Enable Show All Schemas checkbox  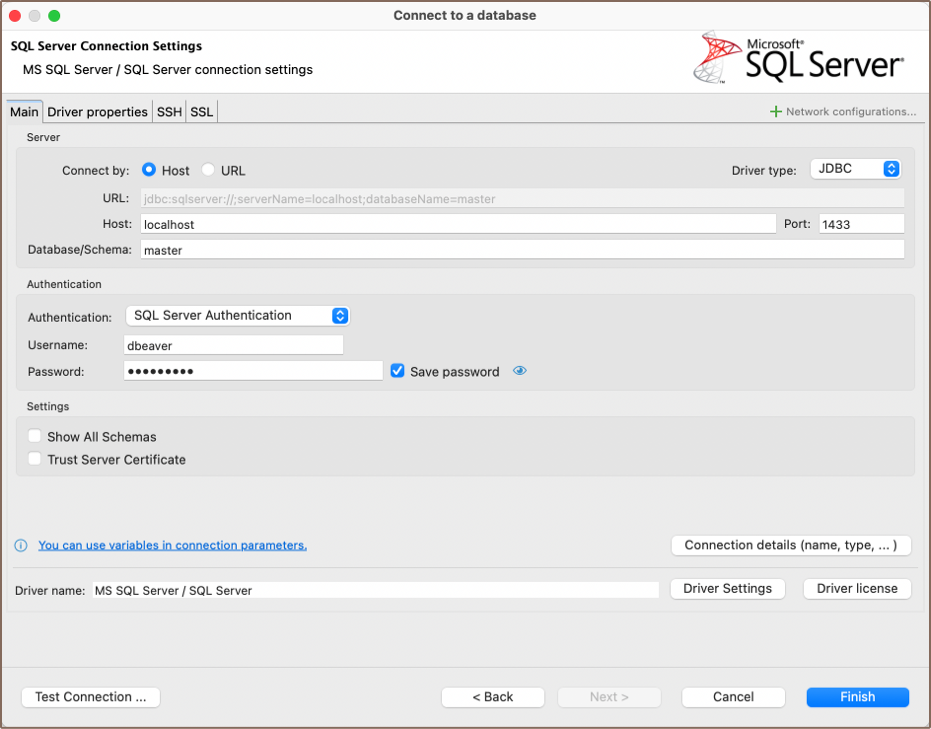click(x=35, y=437)
